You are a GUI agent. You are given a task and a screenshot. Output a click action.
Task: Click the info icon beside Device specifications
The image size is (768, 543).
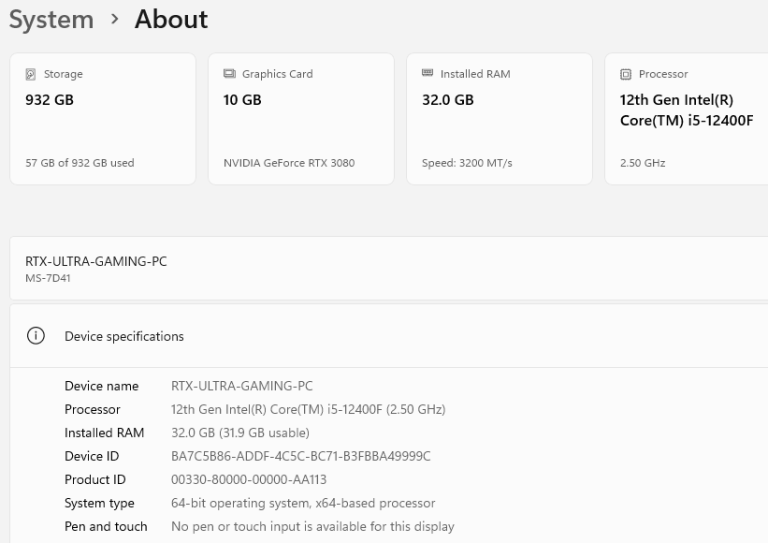(36, 336)
